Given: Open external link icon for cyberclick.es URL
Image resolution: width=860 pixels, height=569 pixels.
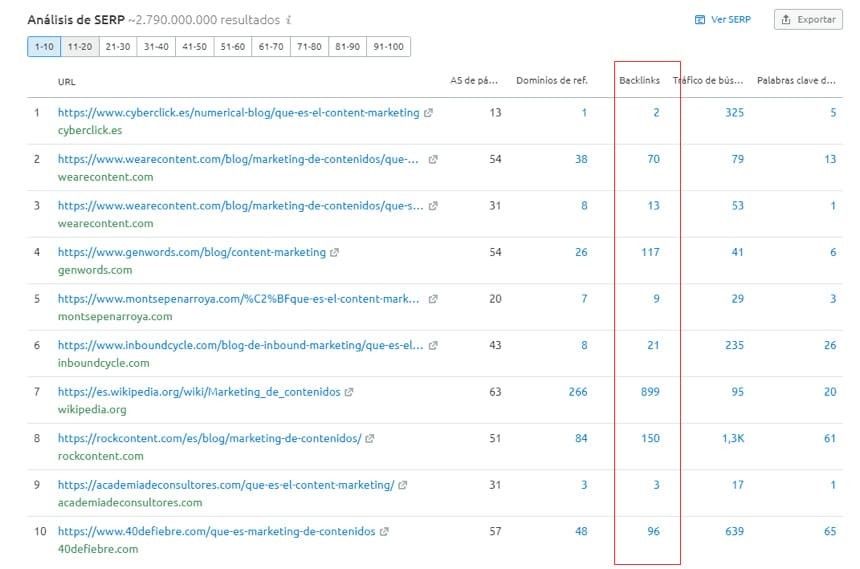Looking at the screenshot, I should pos(428,113).
